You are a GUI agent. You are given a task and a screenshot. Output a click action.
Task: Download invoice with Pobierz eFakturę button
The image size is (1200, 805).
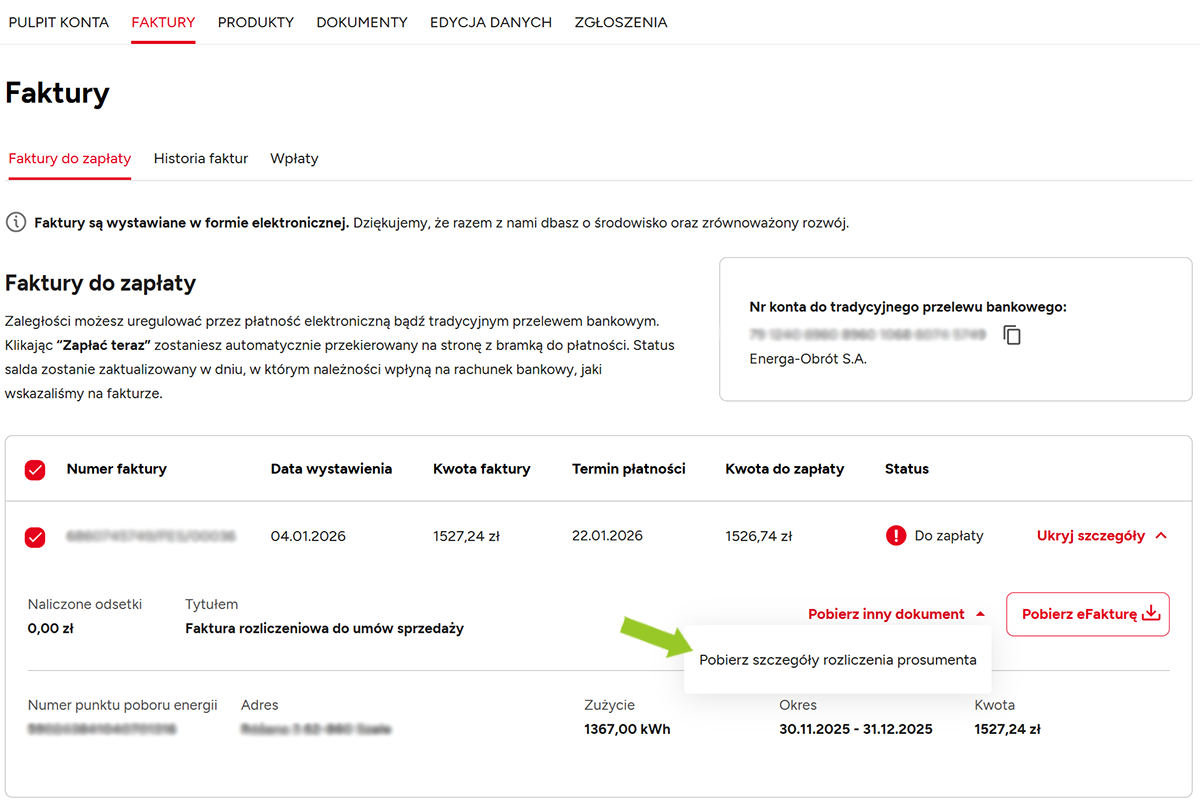[x=1087, y=614]
